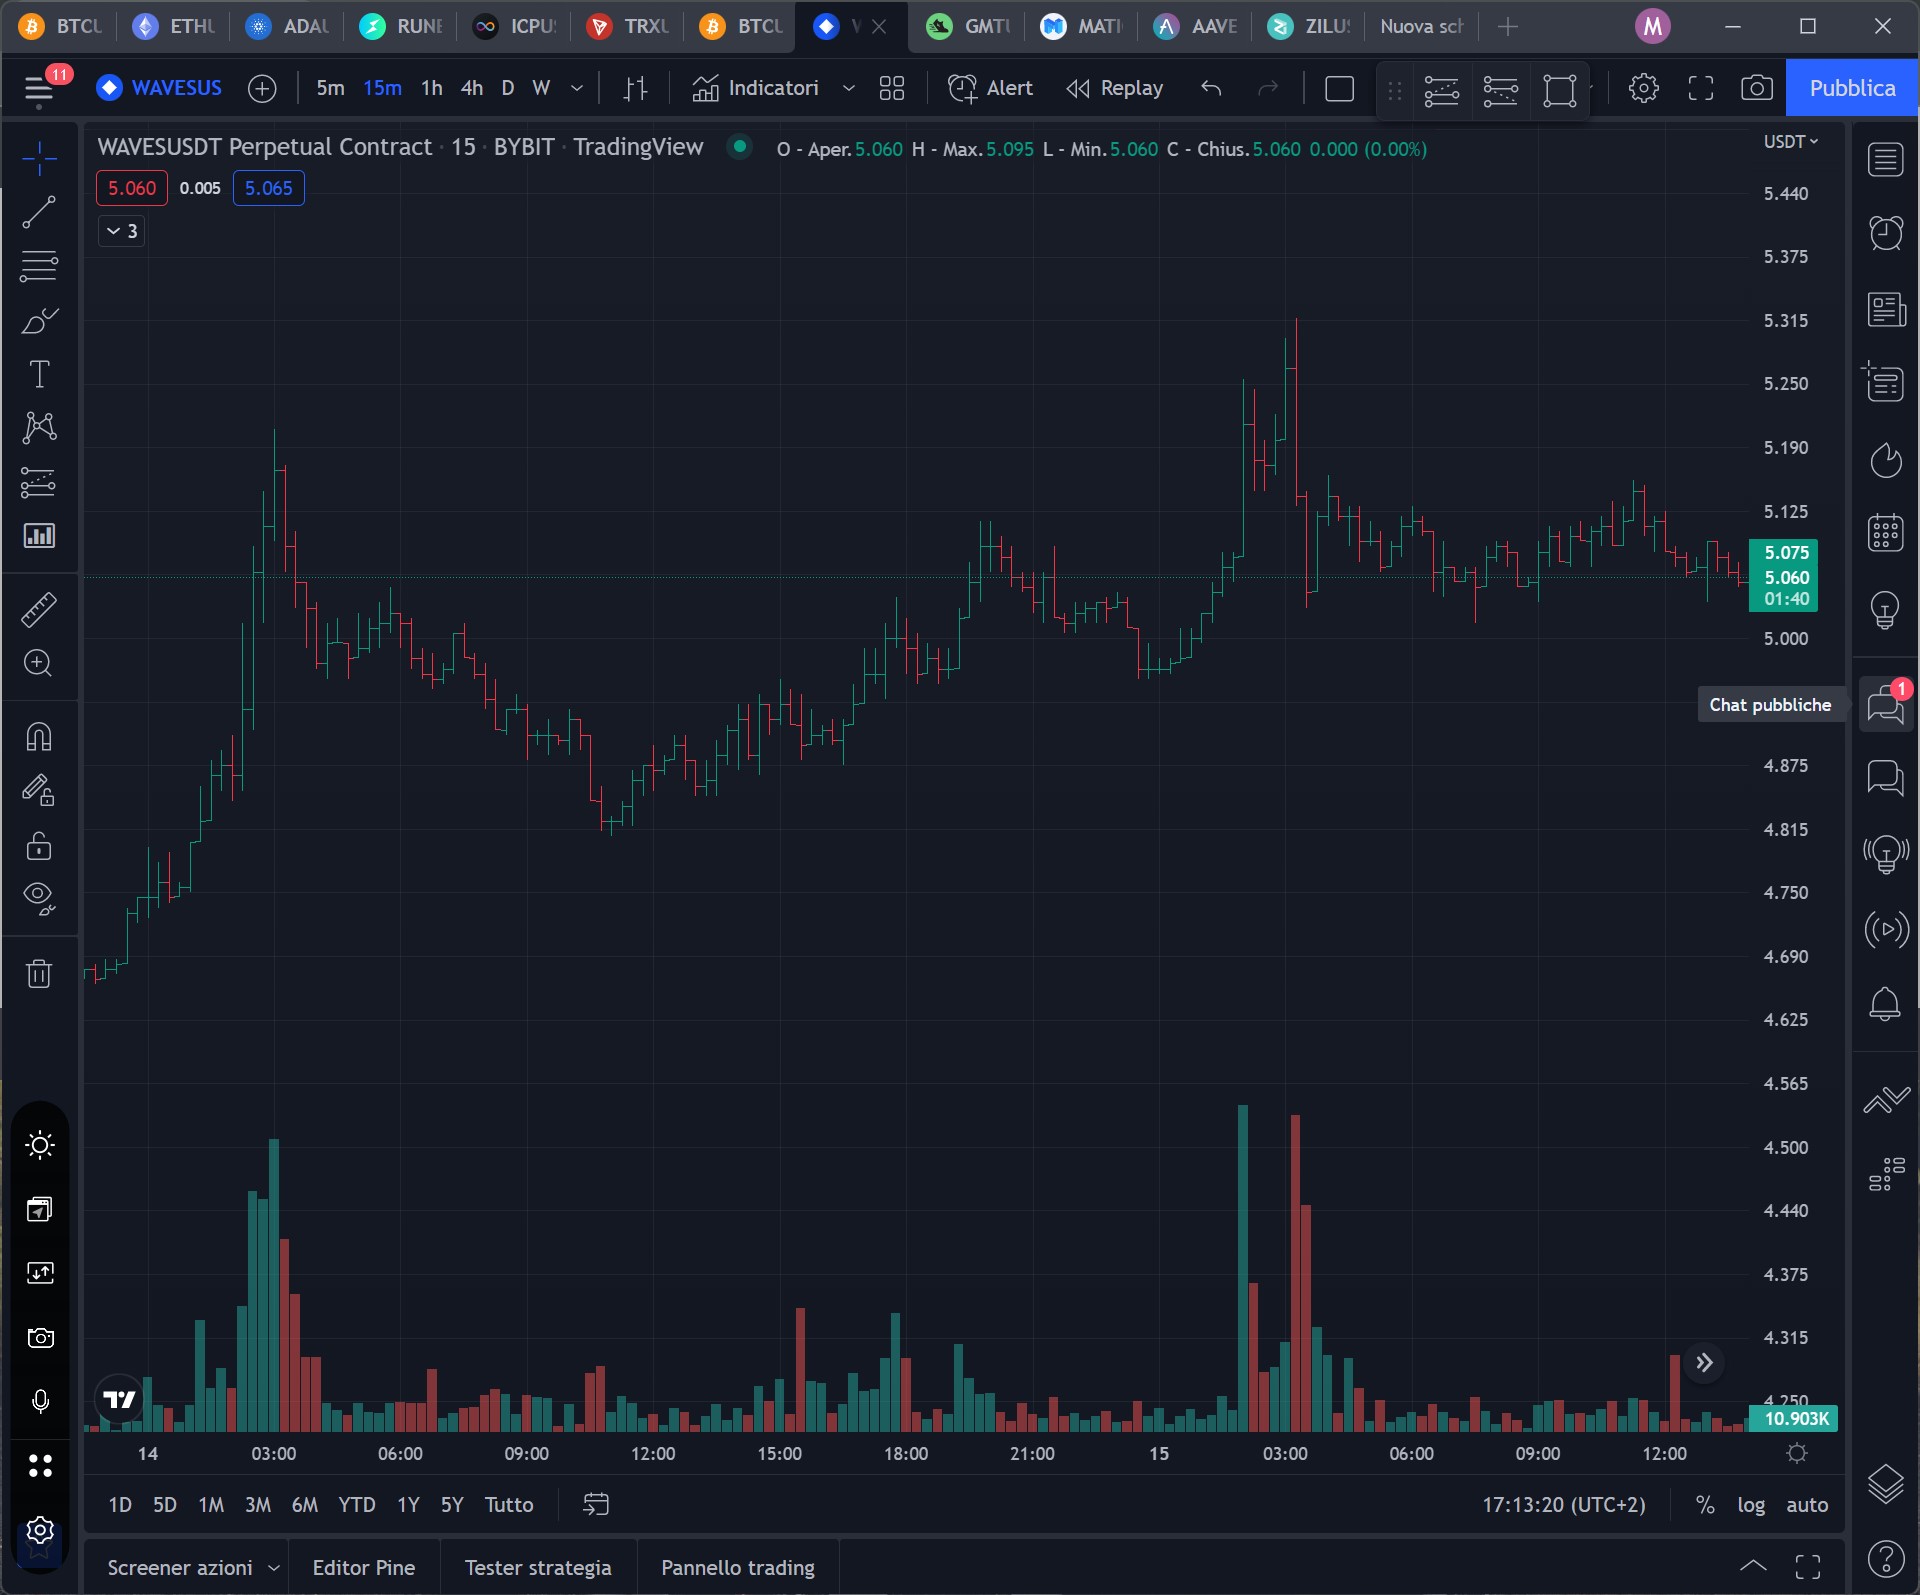Open the news panel

1886,310
